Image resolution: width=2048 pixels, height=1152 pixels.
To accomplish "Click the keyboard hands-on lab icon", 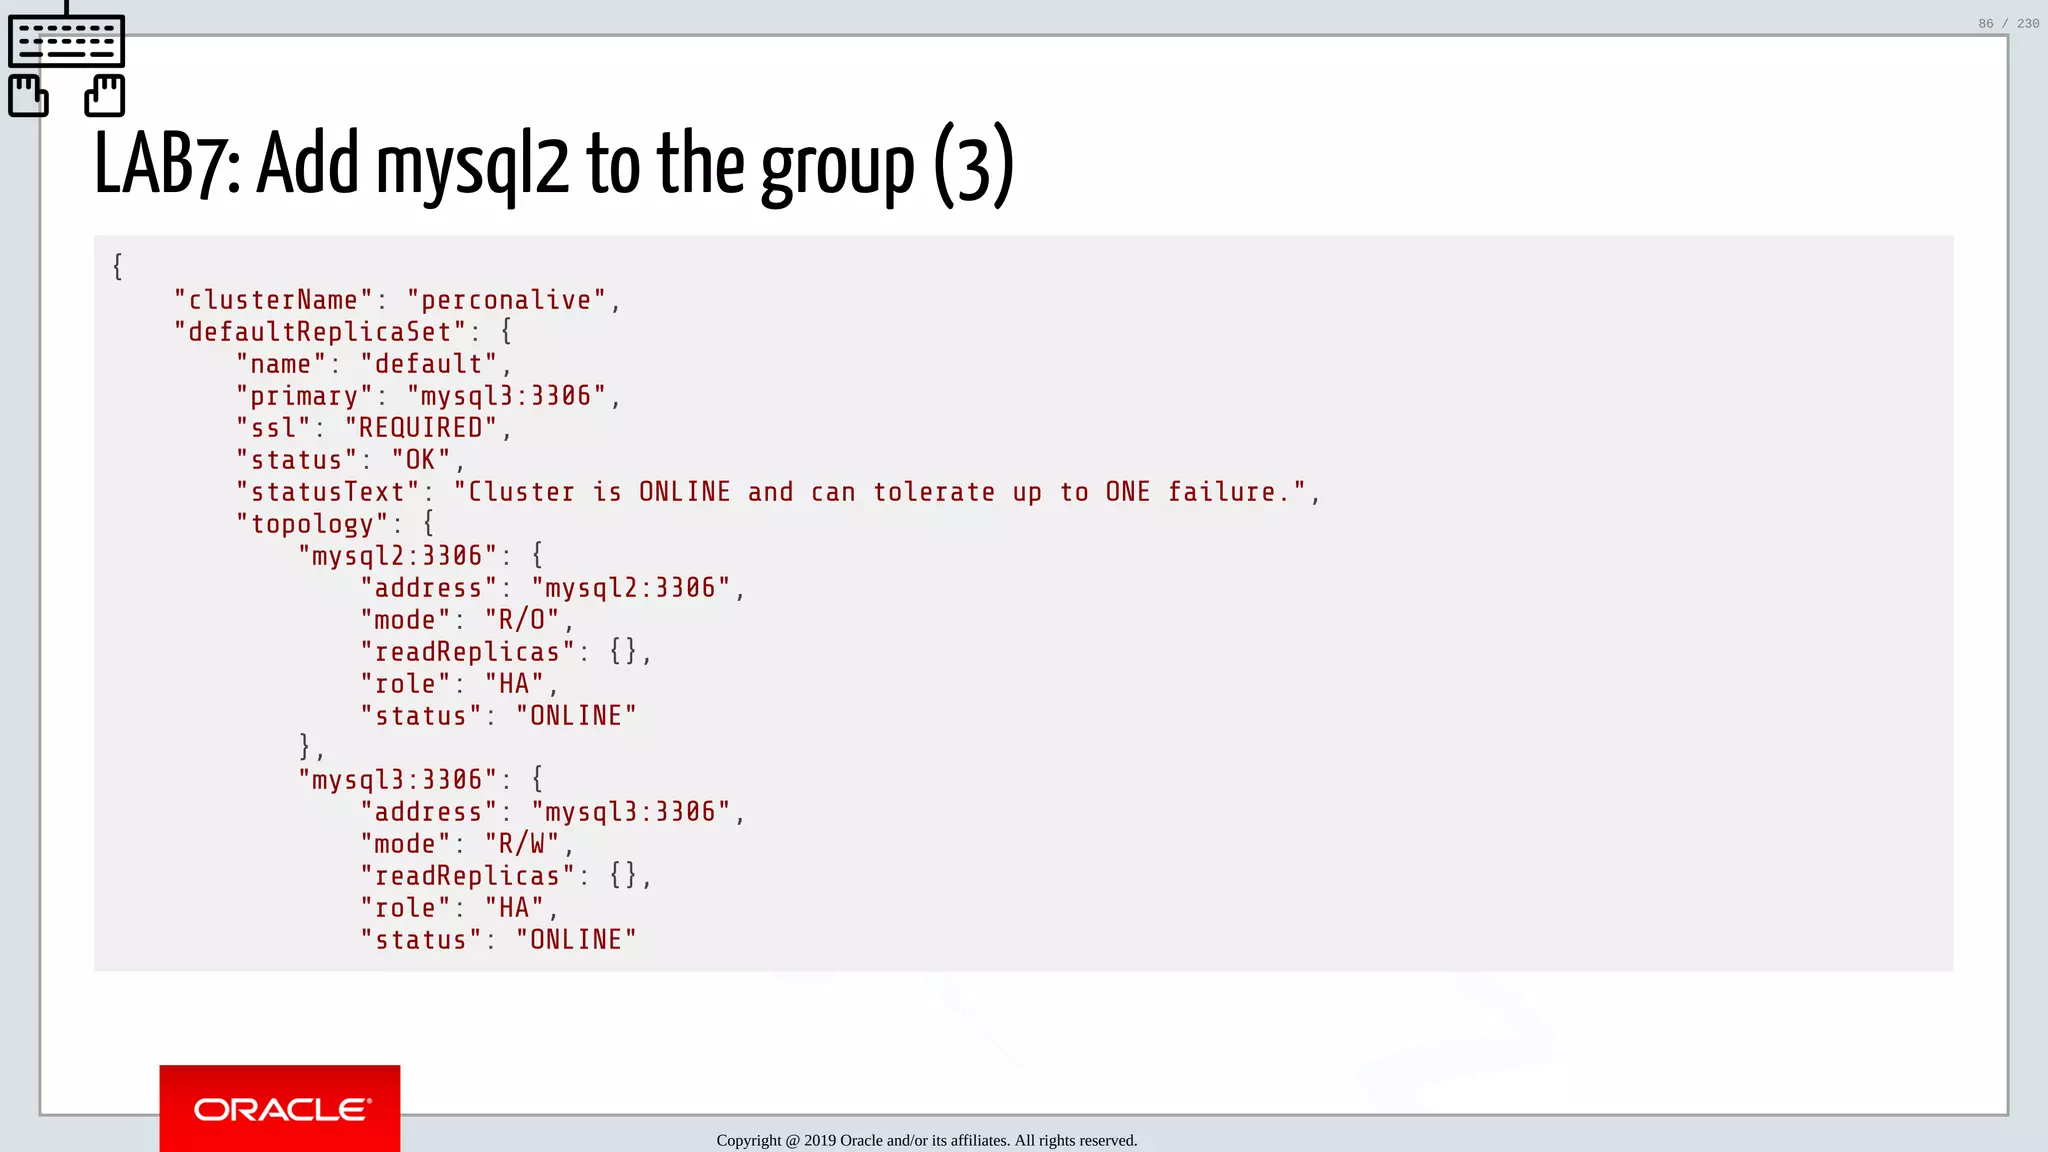I will pyautogui.click(x=66, y=60).
